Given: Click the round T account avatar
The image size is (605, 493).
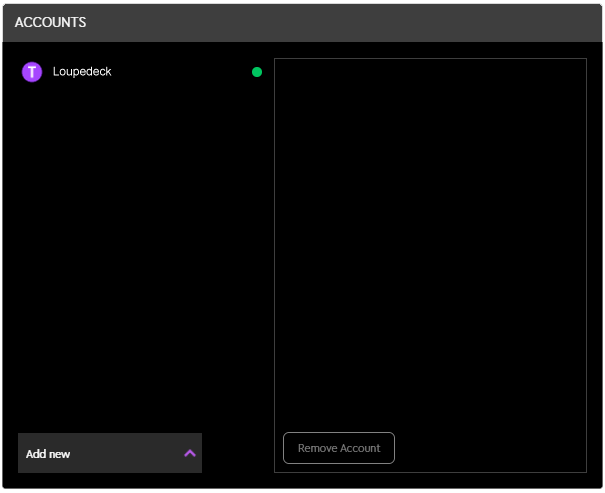Looking at the screenshot, I should tap(32, 72).
